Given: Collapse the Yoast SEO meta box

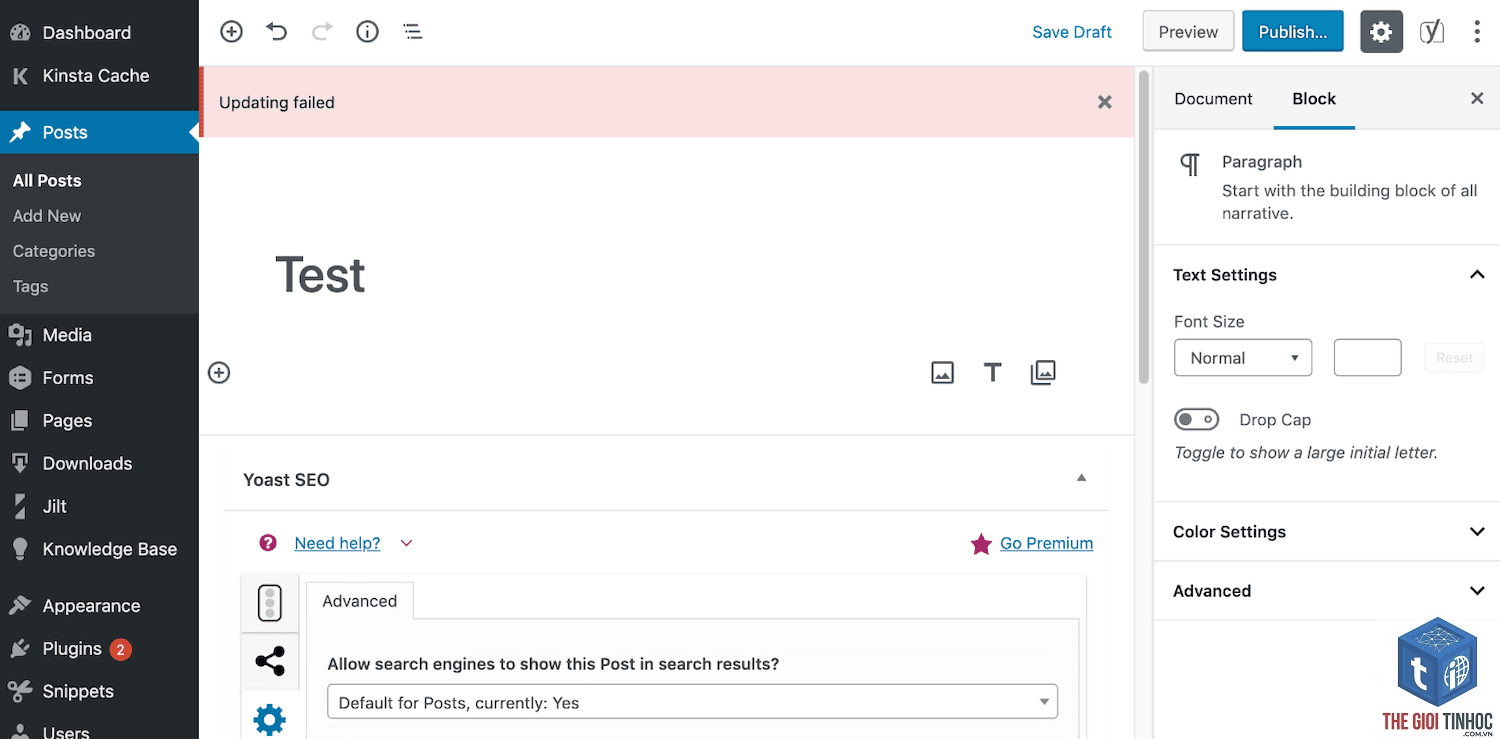Looking at the screenshot, I should [x=1081, y=479].
